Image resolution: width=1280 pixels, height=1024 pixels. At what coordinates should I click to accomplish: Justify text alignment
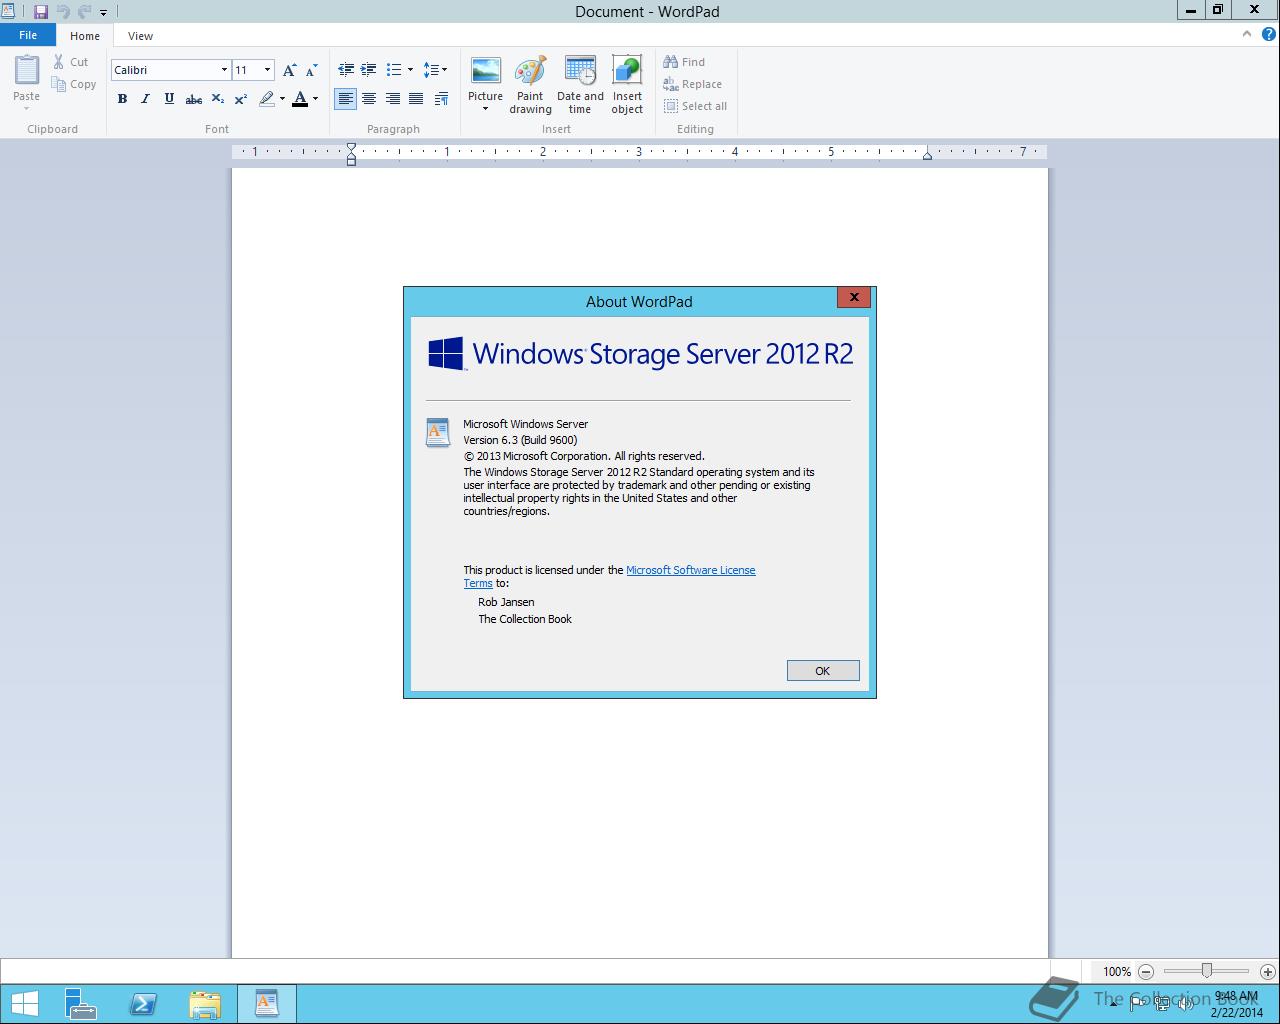(416, 99)
